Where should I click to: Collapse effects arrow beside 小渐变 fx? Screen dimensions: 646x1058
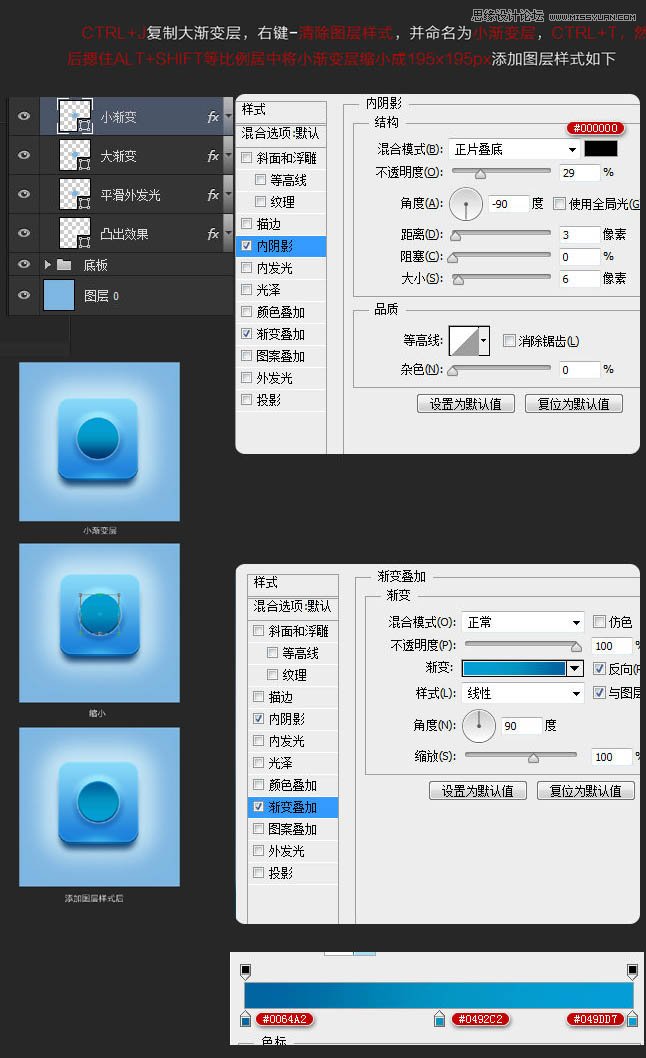pos(228,117)
